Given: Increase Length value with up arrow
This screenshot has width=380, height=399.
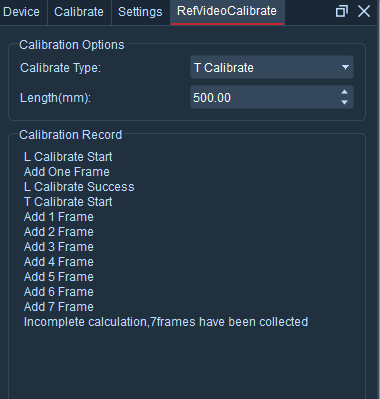Looking at the screenshot, I should tap(345, 92).
